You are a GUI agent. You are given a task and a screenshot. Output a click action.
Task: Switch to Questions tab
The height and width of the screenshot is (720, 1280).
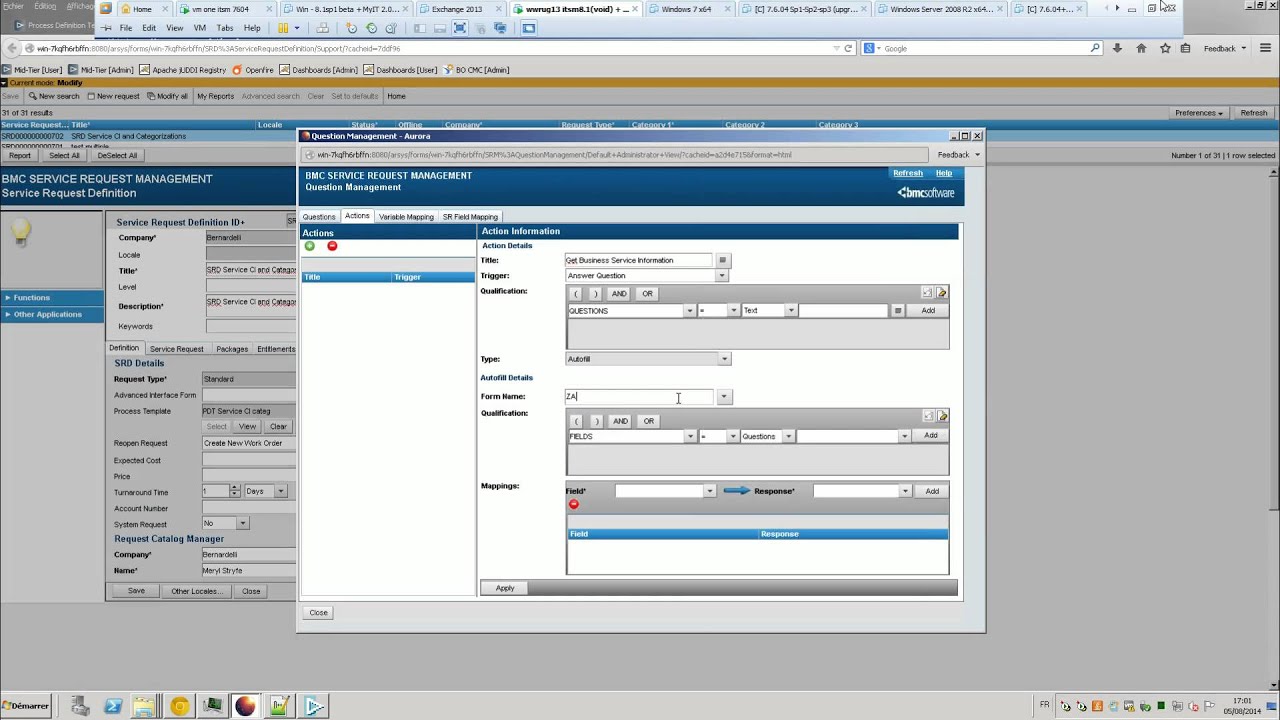(x=319, y=217)
